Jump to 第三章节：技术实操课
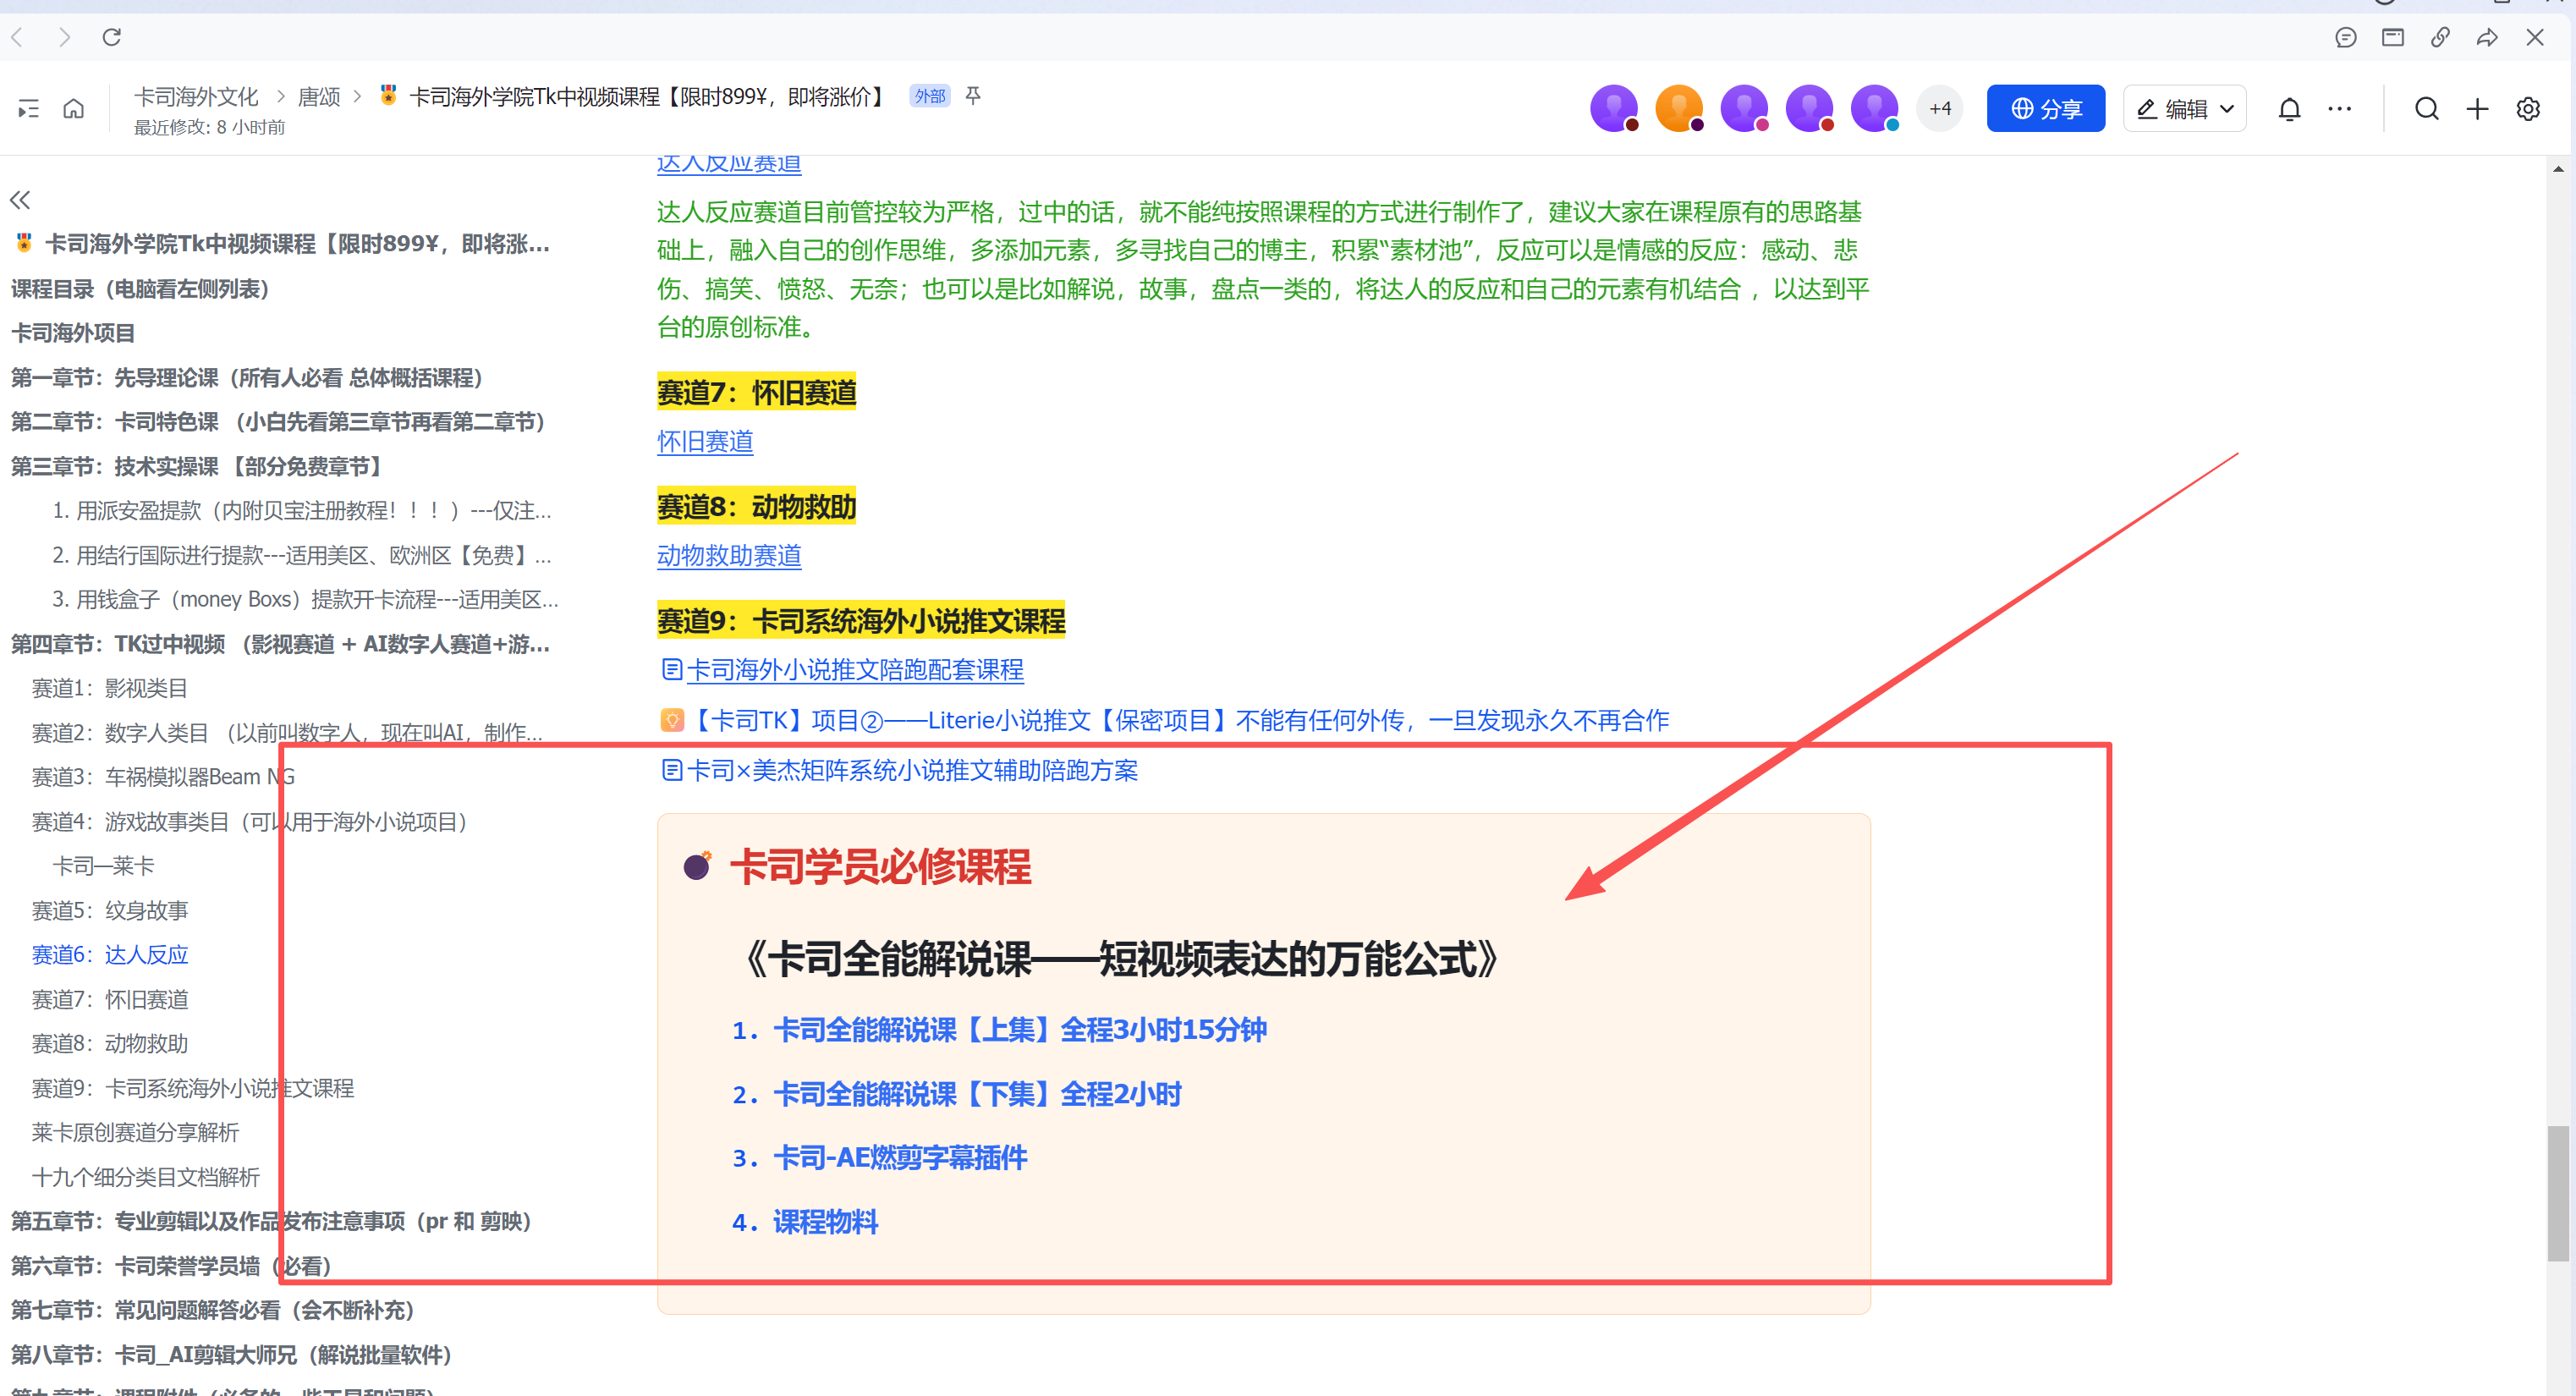Viewport: 2576px width, 1396px height. (196, 467)
